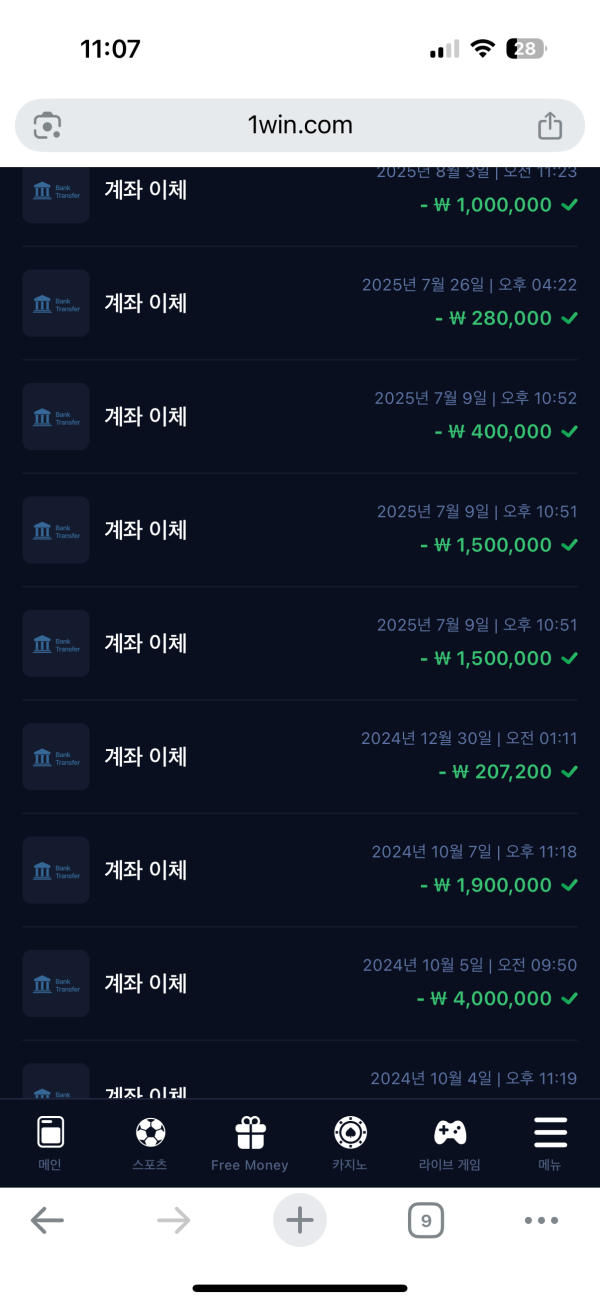Image resolution: width=600 pixels, height=1304 pixels.
Task: Open the tab switcher showing 9 tabs
Action: tap(427, 1220)
